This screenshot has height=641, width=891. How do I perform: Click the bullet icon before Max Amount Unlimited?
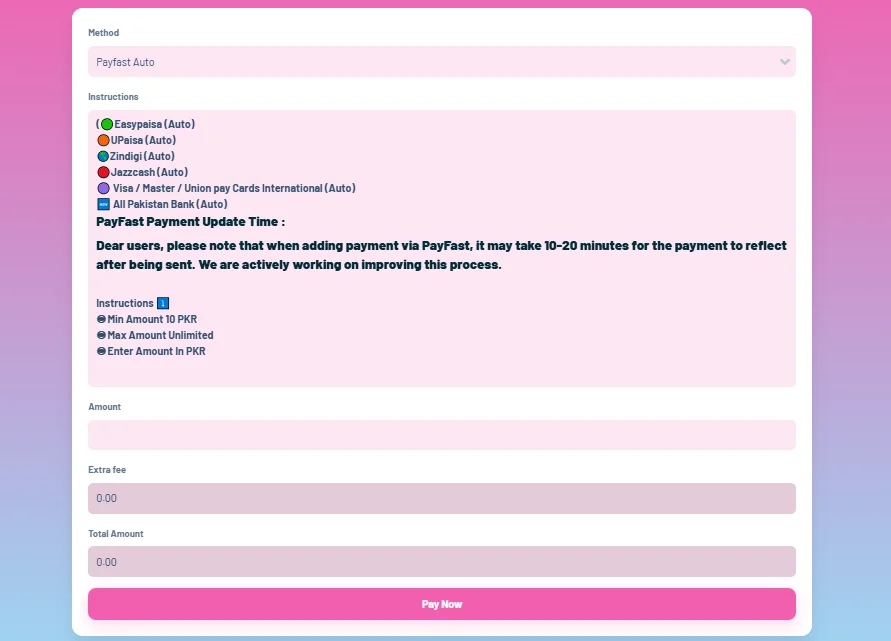click(x=101, y=335)
